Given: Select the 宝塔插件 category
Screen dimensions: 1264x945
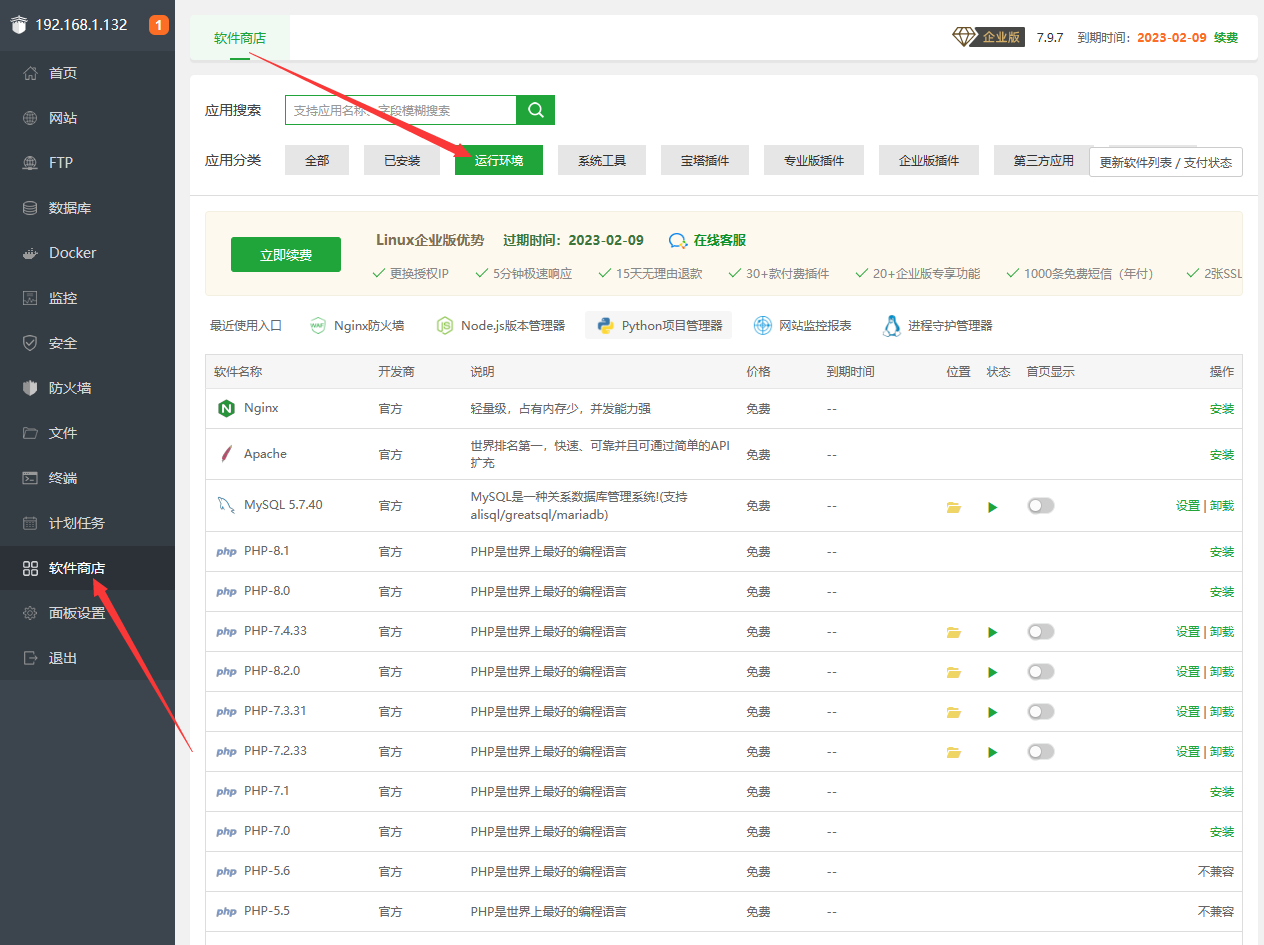Looking at the screenshot, I should (705, 160).
